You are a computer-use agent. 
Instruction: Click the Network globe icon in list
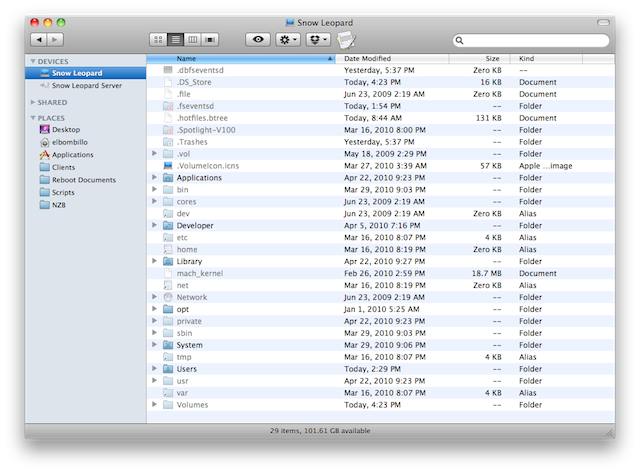[168, 297]
